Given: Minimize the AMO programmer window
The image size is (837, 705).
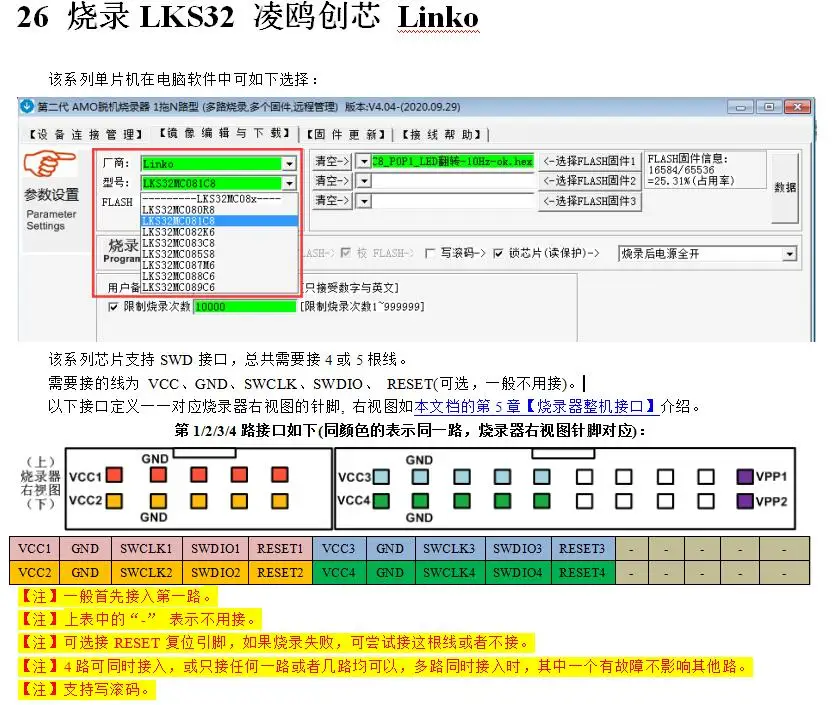Looking at the screenshot, I should tap(740, 107).
